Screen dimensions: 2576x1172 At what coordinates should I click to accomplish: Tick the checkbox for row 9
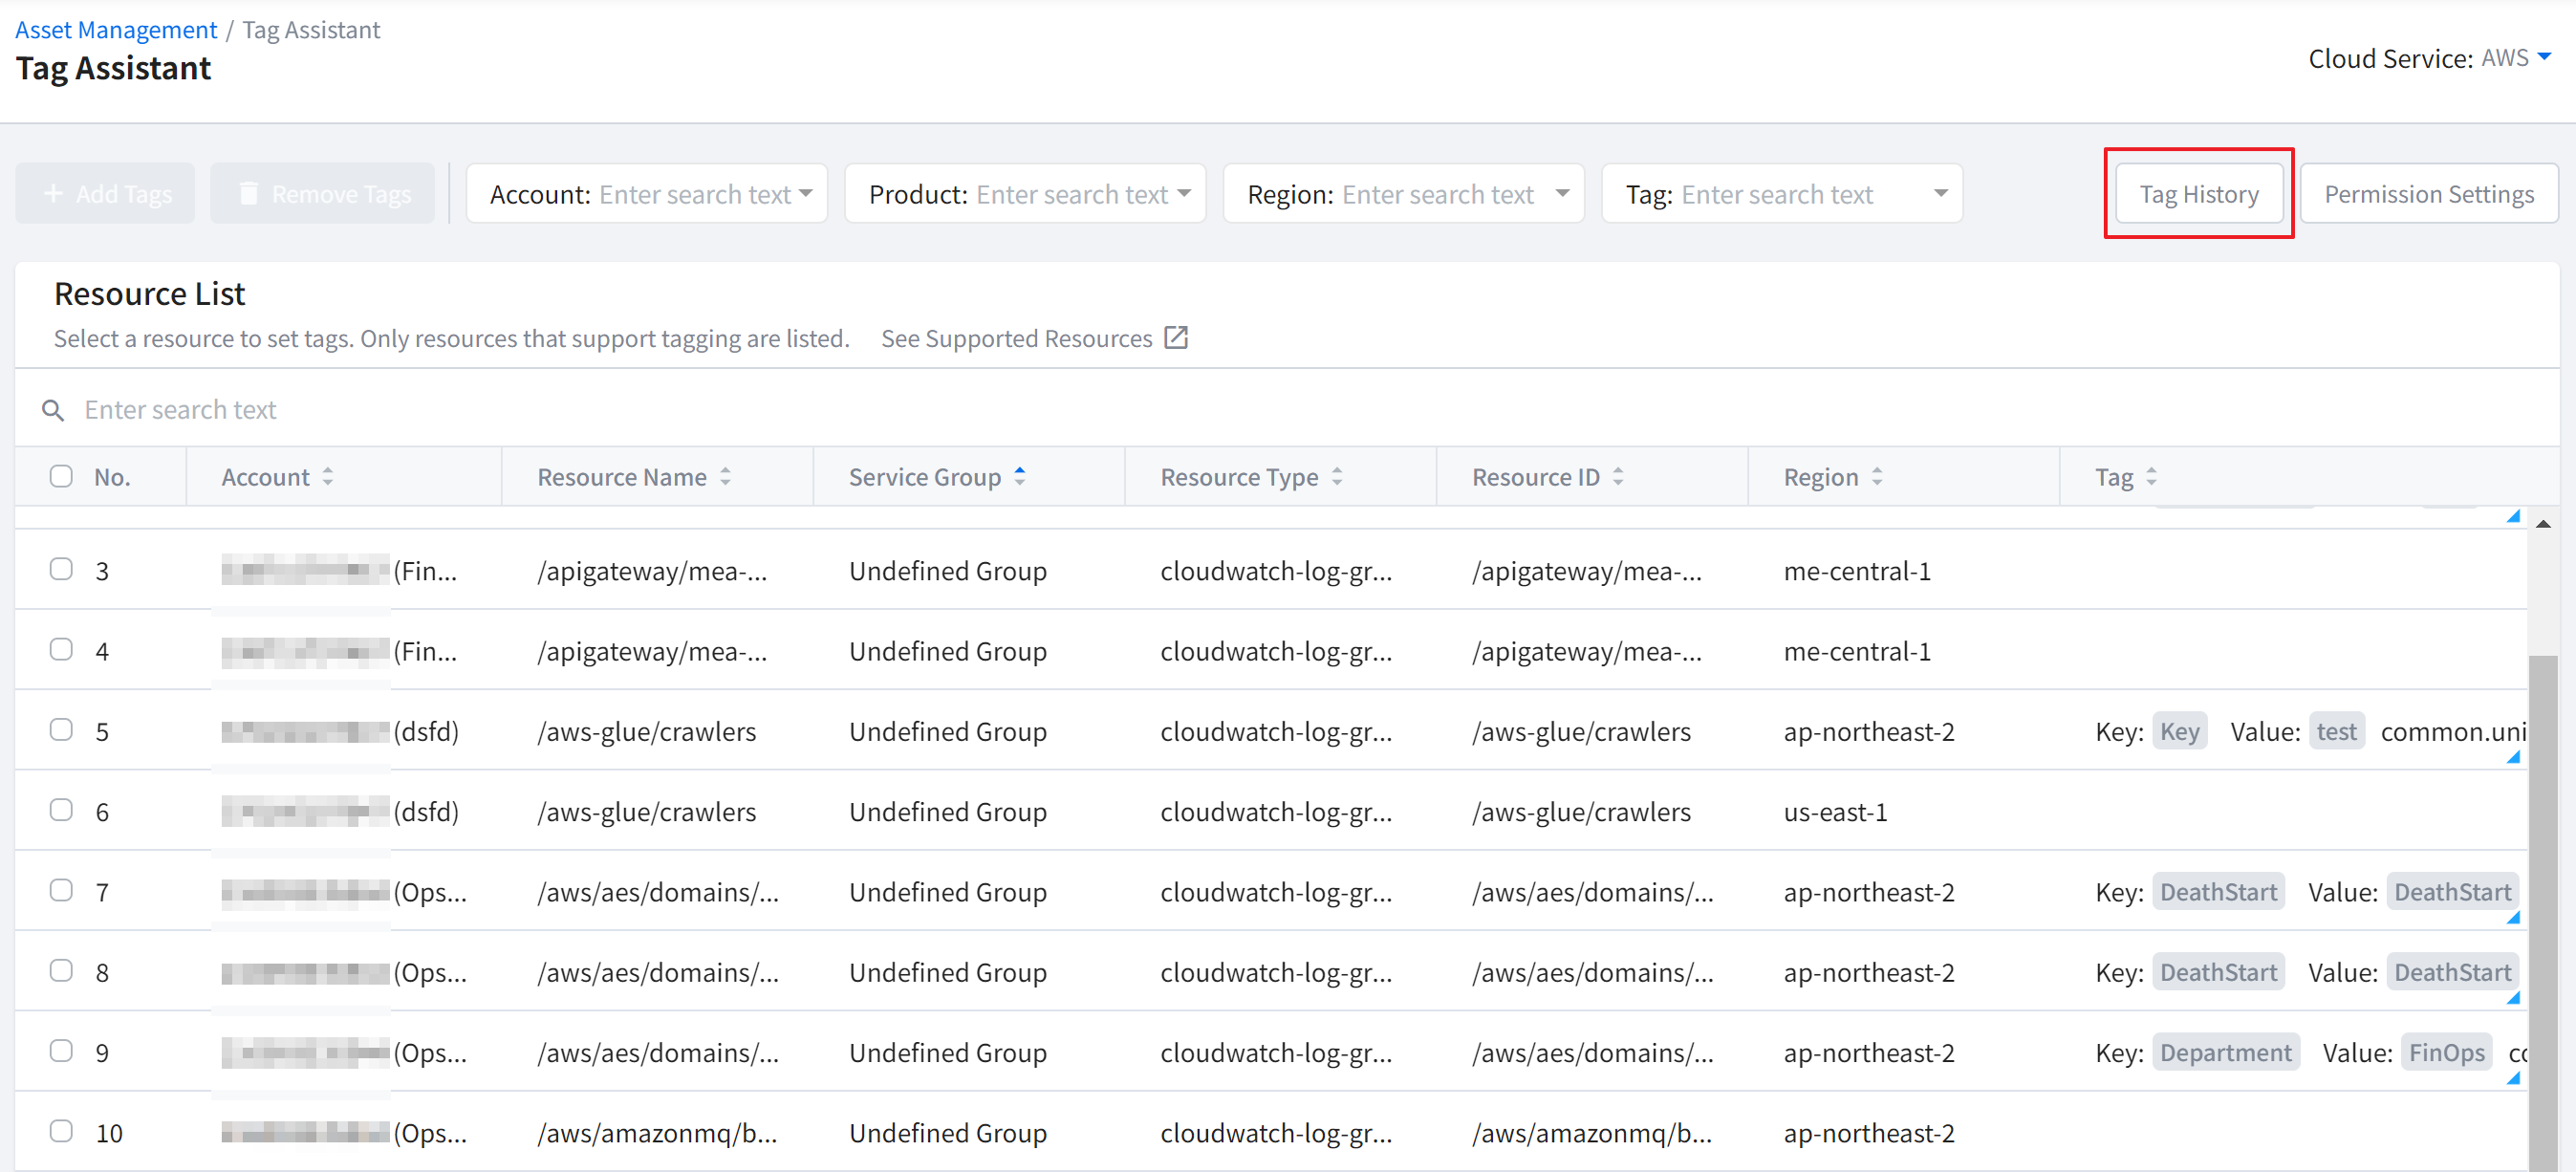pos(61,1051)
